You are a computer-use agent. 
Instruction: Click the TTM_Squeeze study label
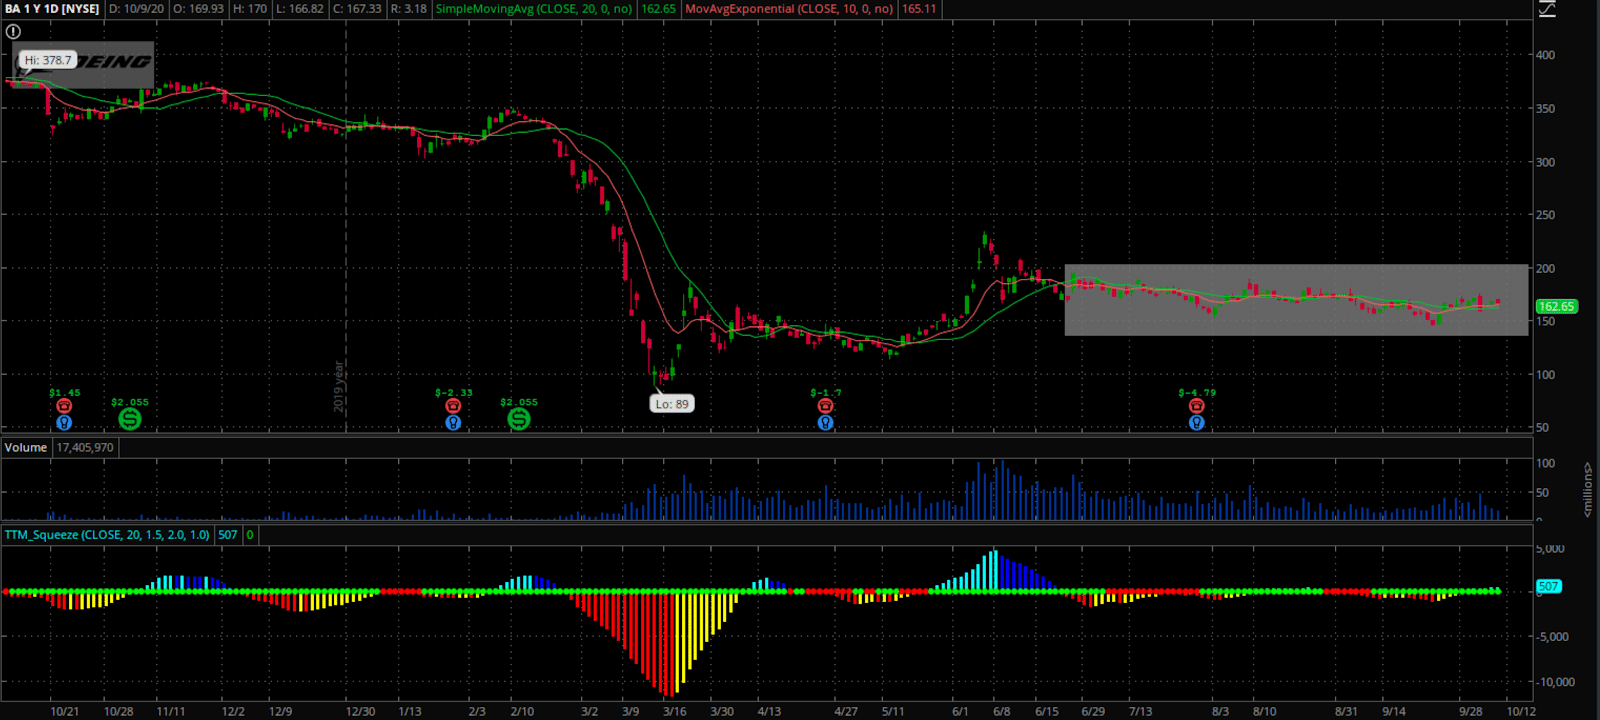tap(107, 535)
